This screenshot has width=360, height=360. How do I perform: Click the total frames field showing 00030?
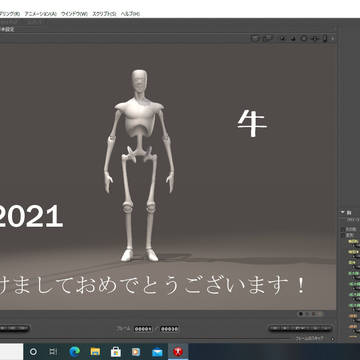pos(169,329)
